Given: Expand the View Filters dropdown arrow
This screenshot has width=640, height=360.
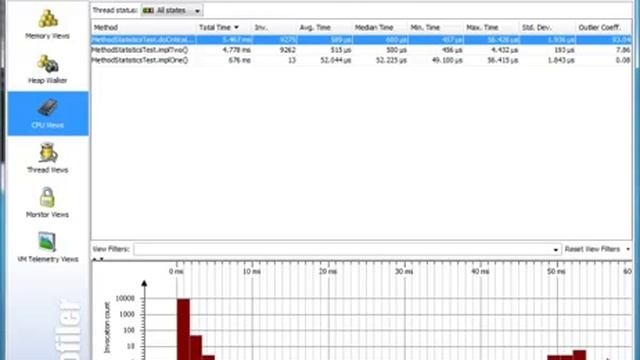Looking at the screenshot, I should (x=556, y=249).
